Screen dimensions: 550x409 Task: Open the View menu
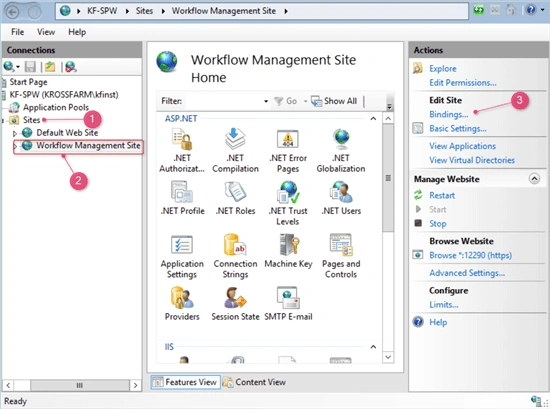(x=46, y=32)
